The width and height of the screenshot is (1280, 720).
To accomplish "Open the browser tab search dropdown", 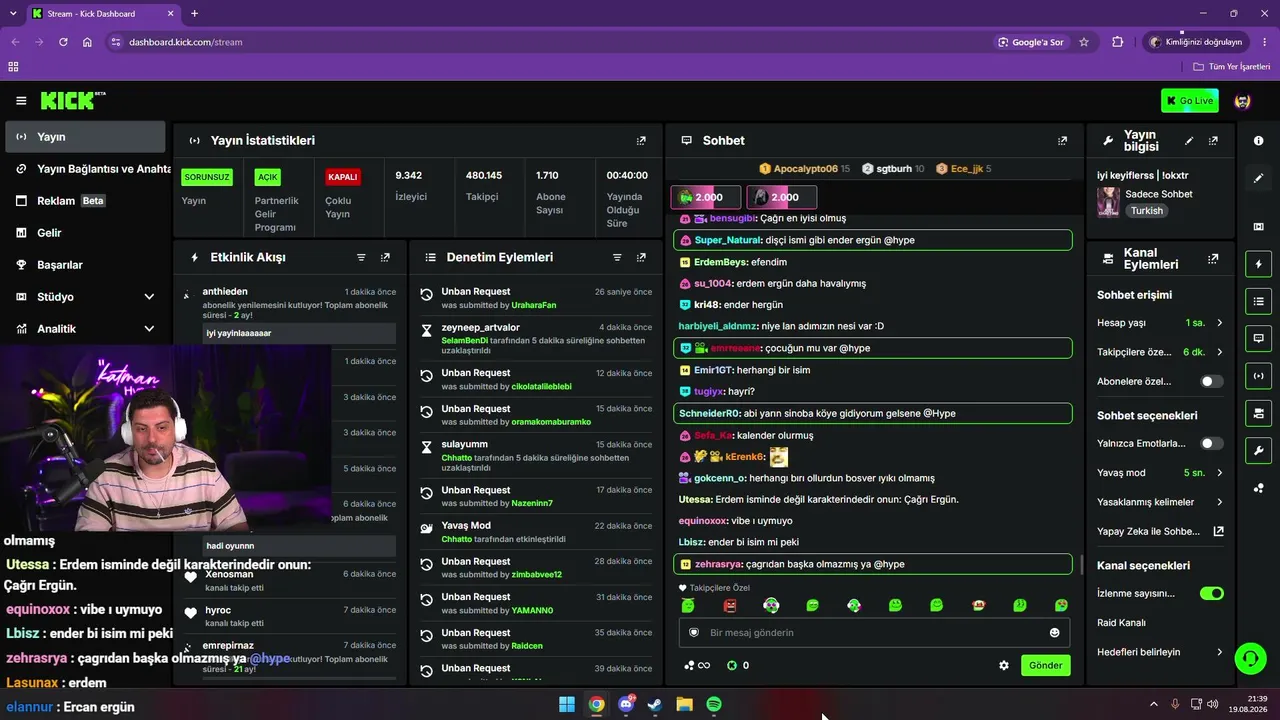I will [14, 13].
